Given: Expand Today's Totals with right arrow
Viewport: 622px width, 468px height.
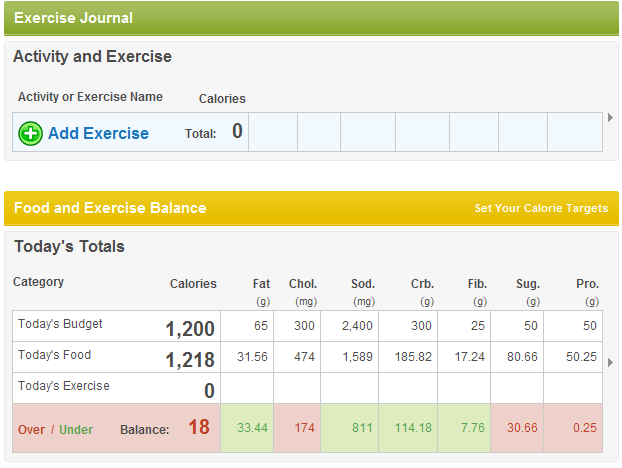Looking at the screenshot, I should point(611,362).
